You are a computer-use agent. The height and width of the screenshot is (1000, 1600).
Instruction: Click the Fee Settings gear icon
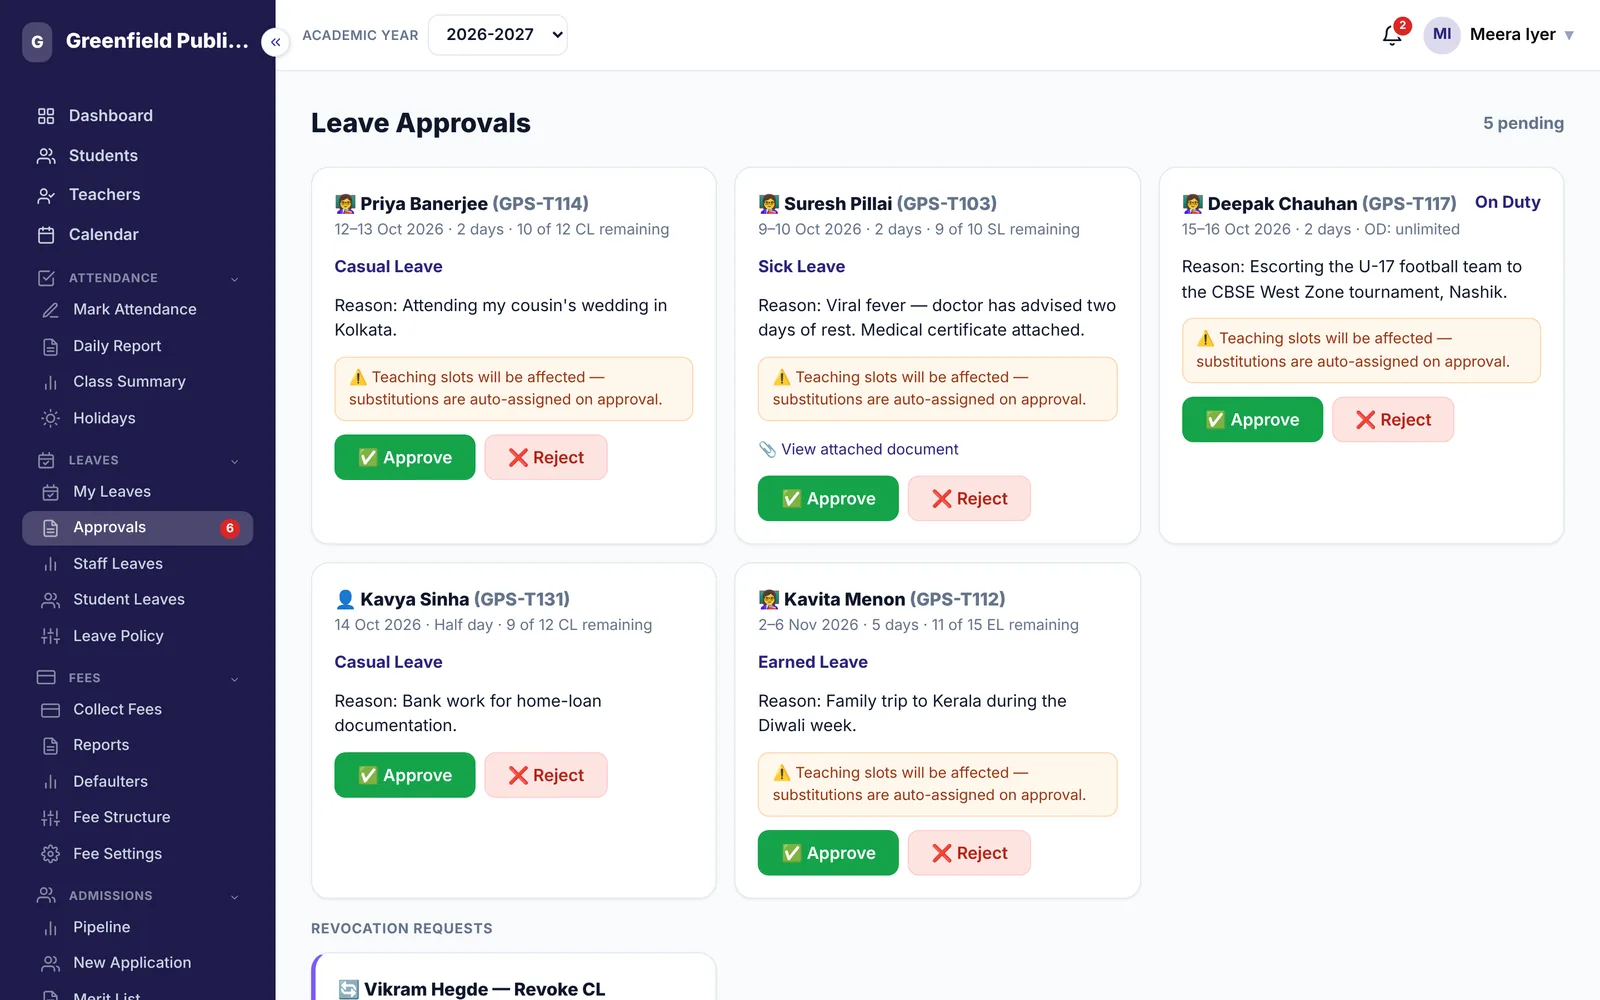[50, 854]
